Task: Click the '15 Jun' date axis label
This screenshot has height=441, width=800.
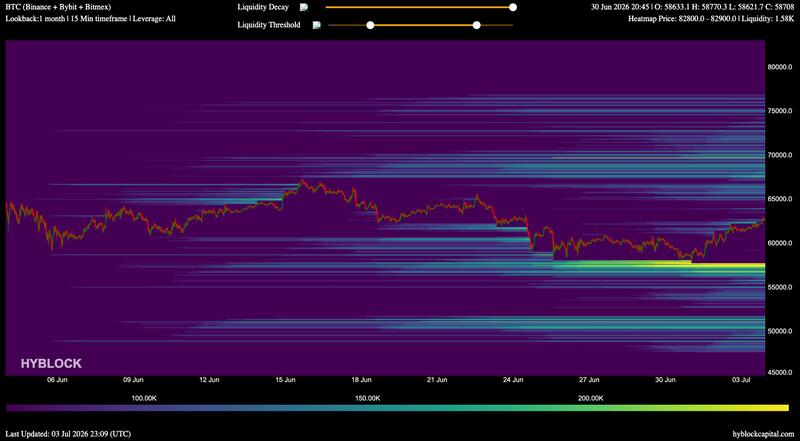Action: tap(285, 380)
